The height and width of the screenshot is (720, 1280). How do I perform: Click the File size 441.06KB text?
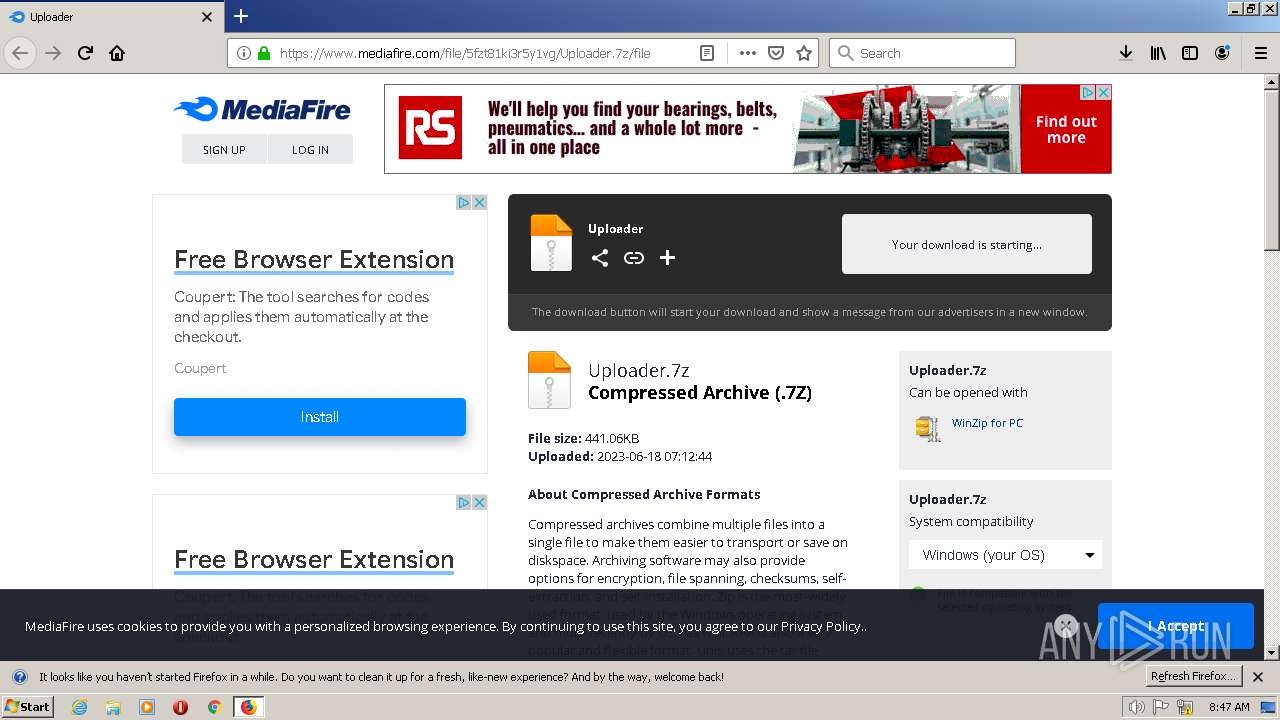pos(583,438)
